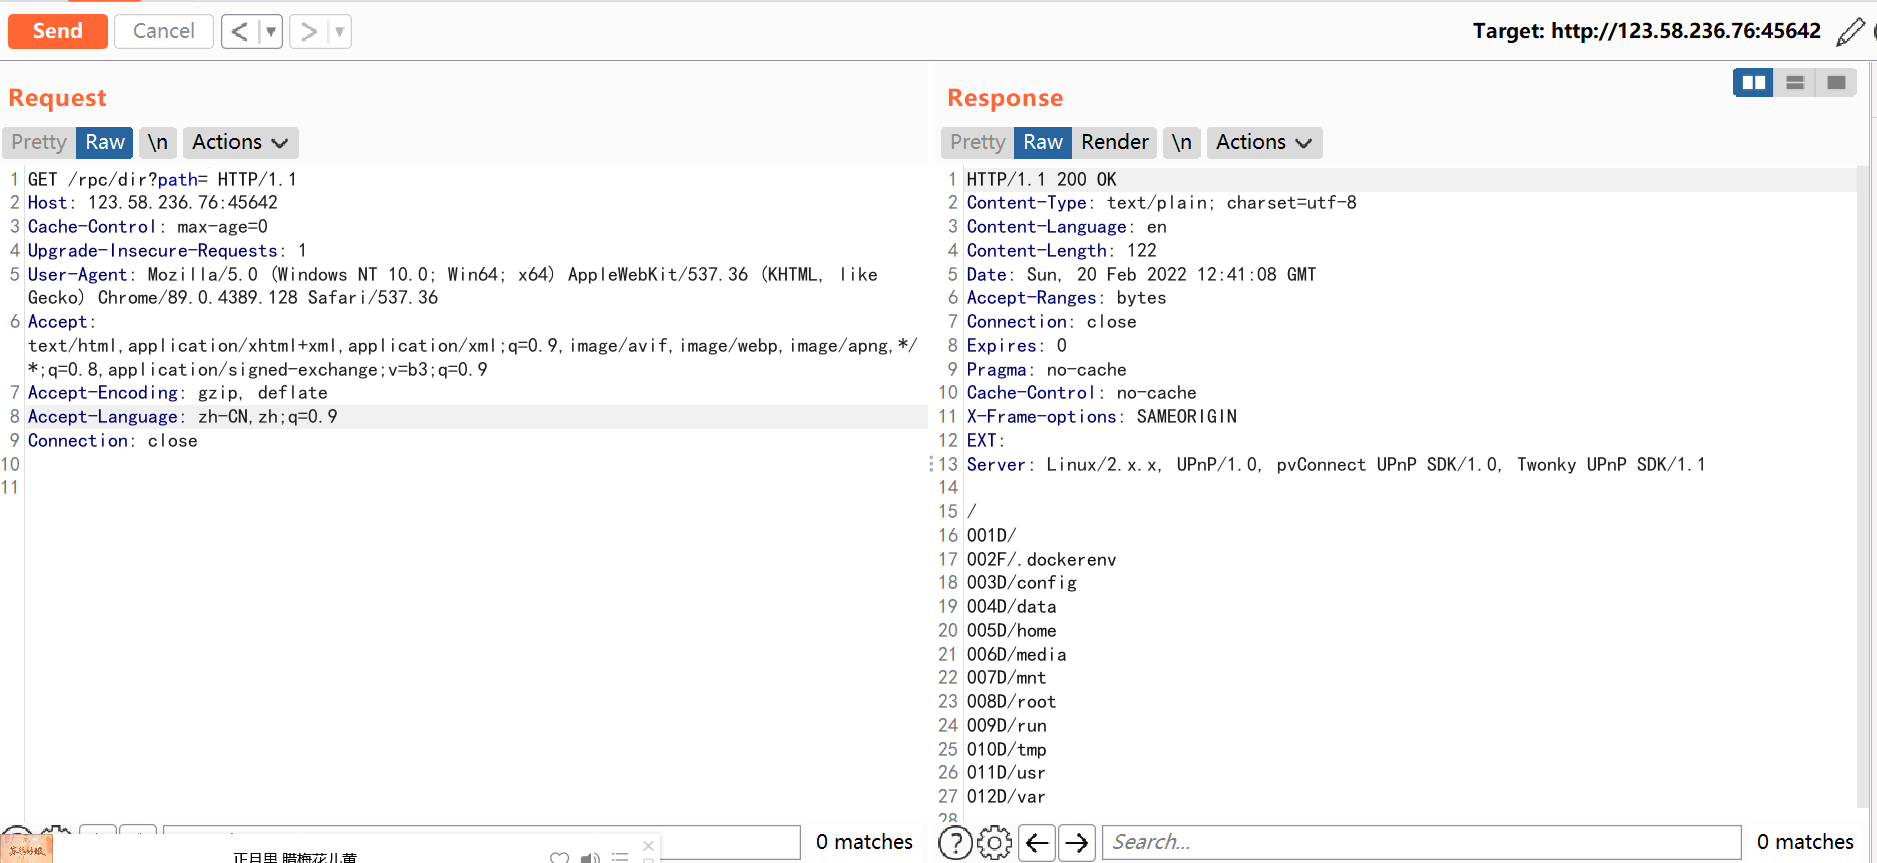1877x863 pixels.
Task: Expand the Request Actions menu
Action: 240,142
